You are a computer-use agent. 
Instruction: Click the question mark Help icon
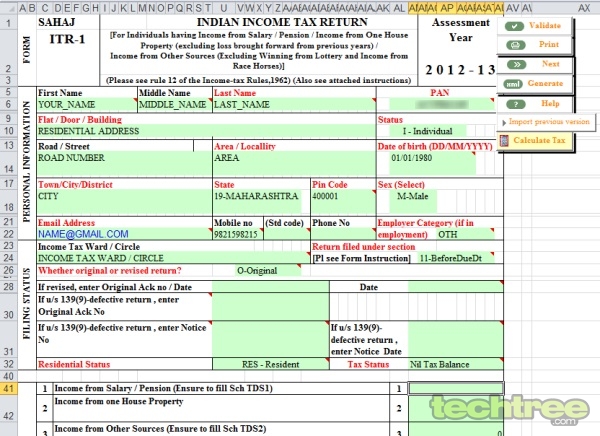pyautogui.click(x=515, y=104)
